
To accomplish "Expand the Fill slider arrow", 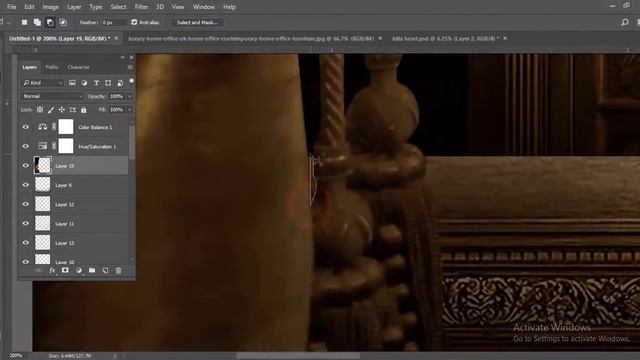I will (129, 110).
